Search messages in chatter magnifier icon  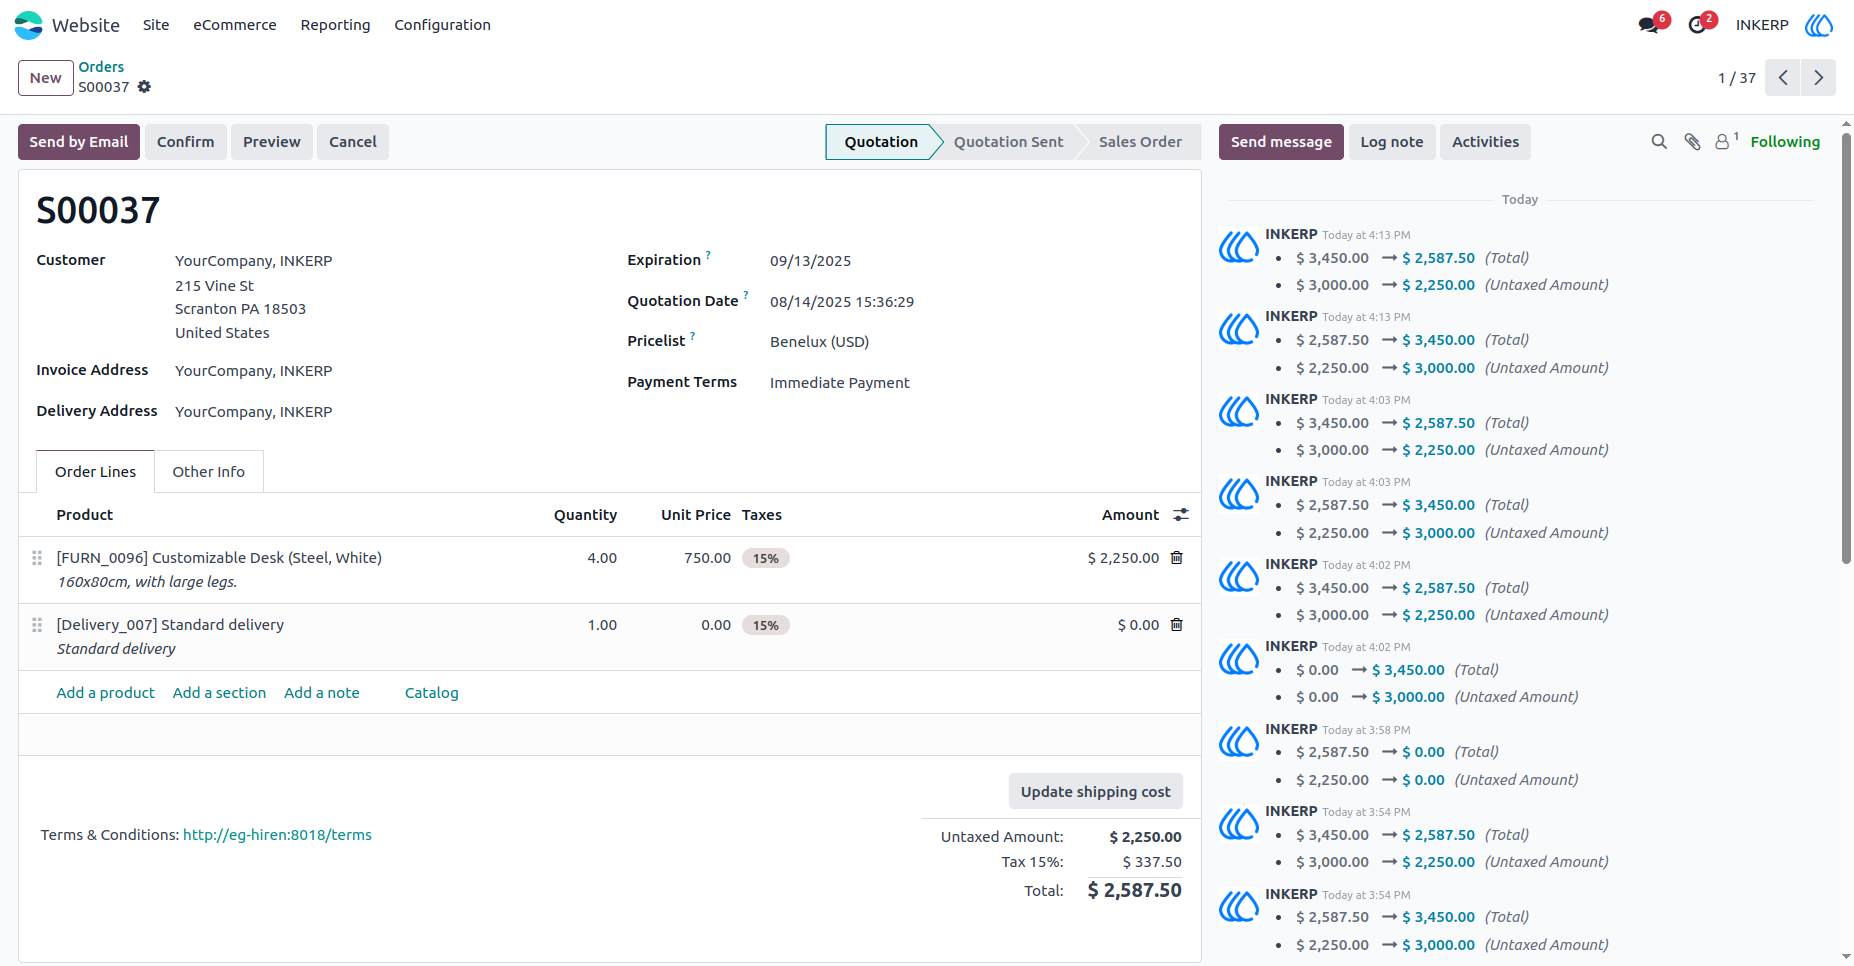1659,142
